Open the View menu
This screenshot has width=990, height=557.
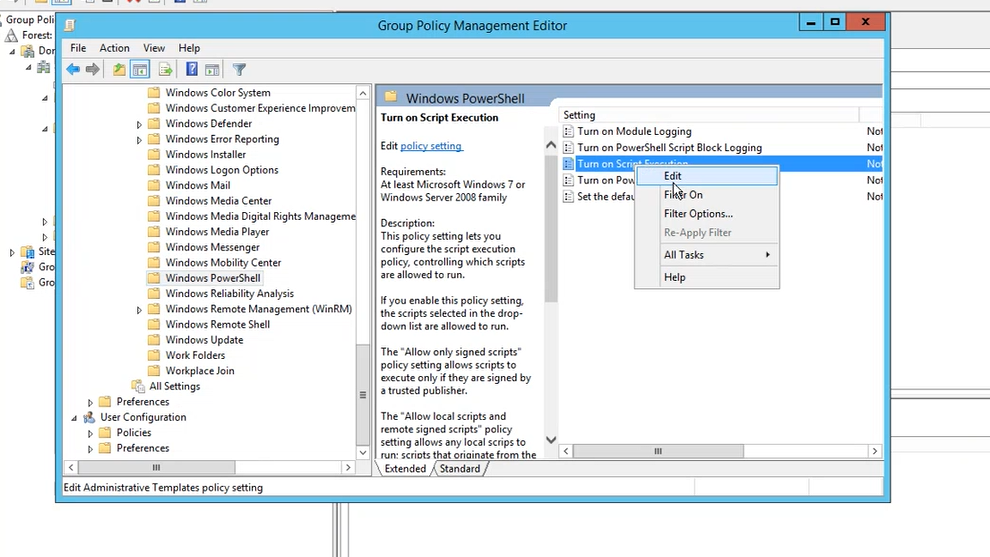[x=153, y=48]
